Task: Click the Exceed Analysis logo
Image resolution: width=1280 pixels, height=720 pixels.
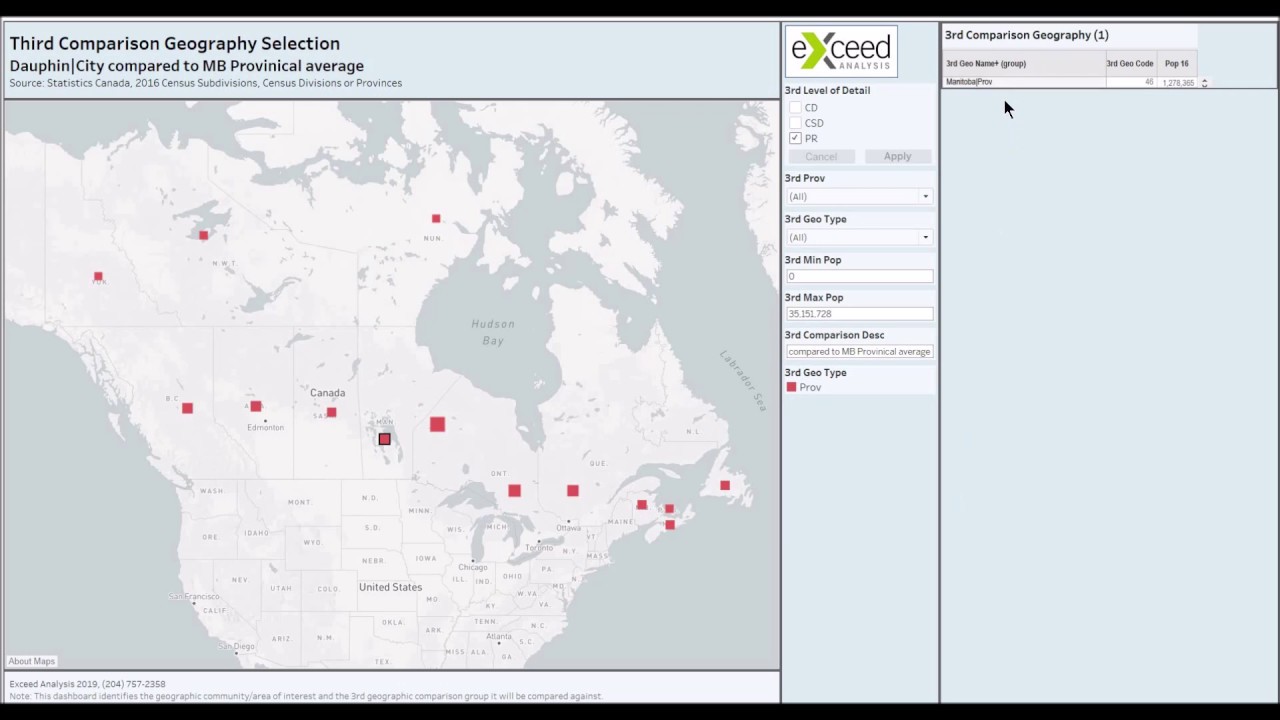Action: point(841,52)
